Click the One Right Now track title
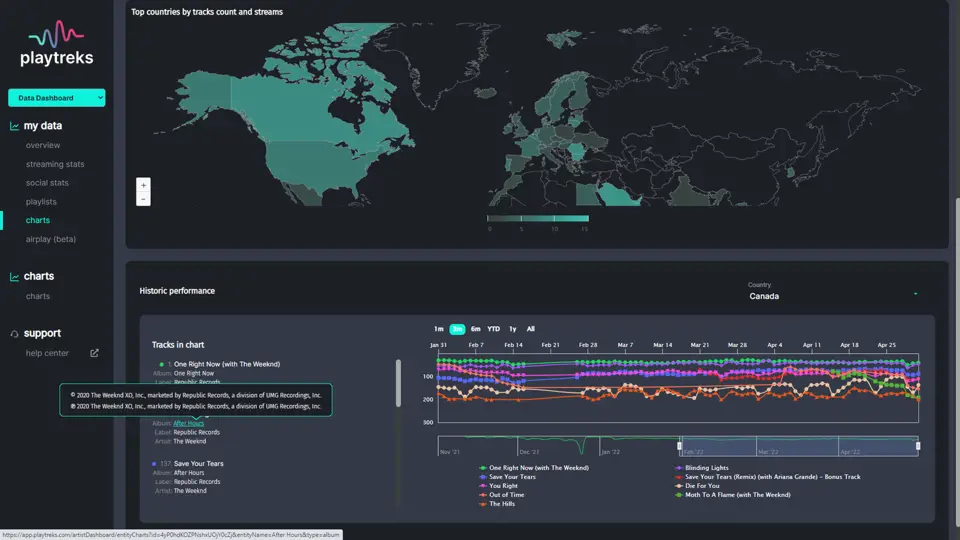 coord(227,364)
